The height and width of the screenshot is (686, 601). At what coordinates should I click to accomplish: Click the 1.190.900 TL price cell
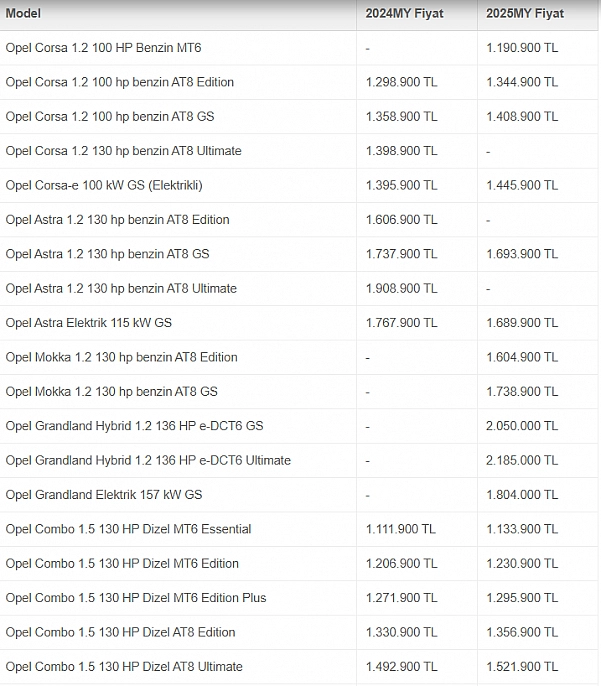[522, 48]
